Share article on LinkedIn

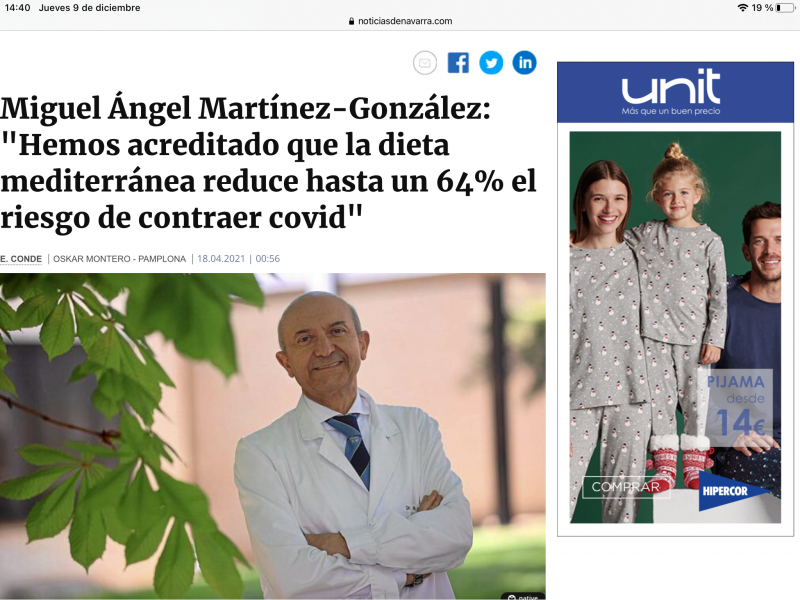coord(524,63)
